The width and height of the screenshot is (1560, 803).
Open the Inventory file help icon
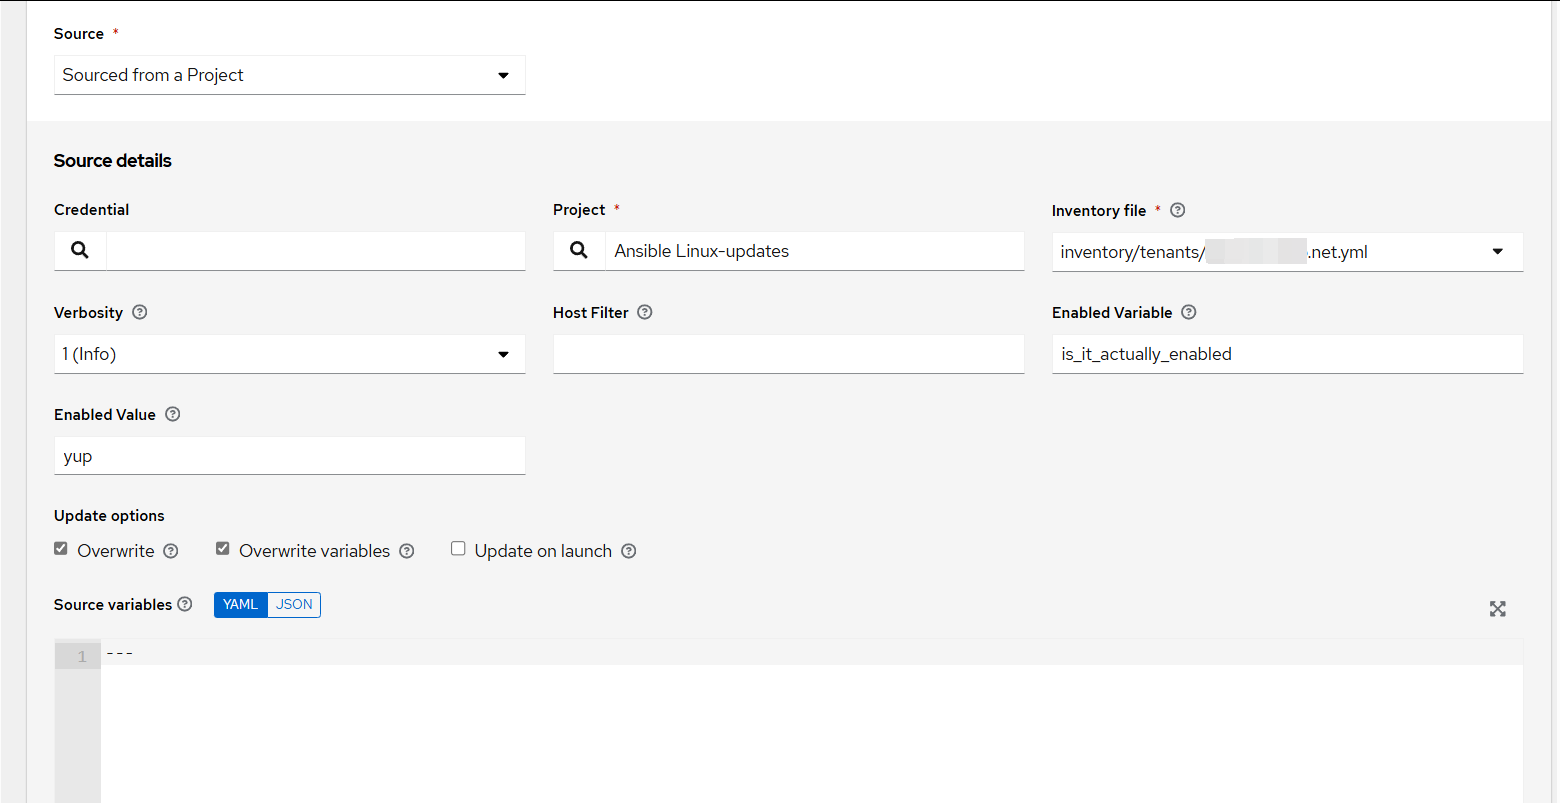point(1178,210)
